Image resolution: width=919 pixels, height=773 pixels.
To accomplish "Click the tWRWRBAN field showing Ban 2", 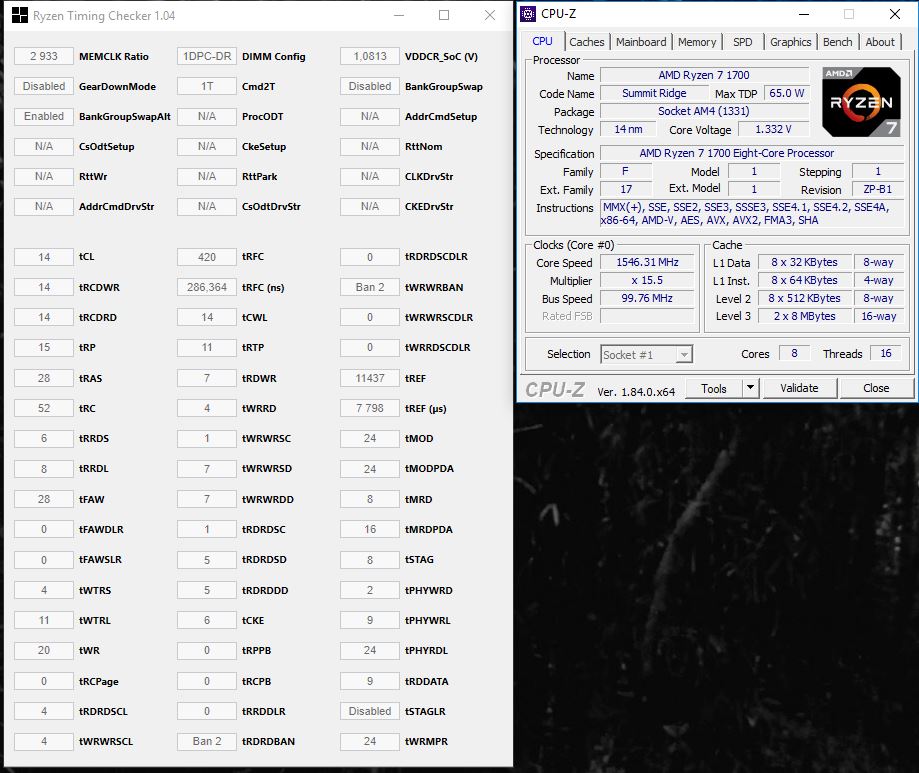I will [x=370, y=287].
